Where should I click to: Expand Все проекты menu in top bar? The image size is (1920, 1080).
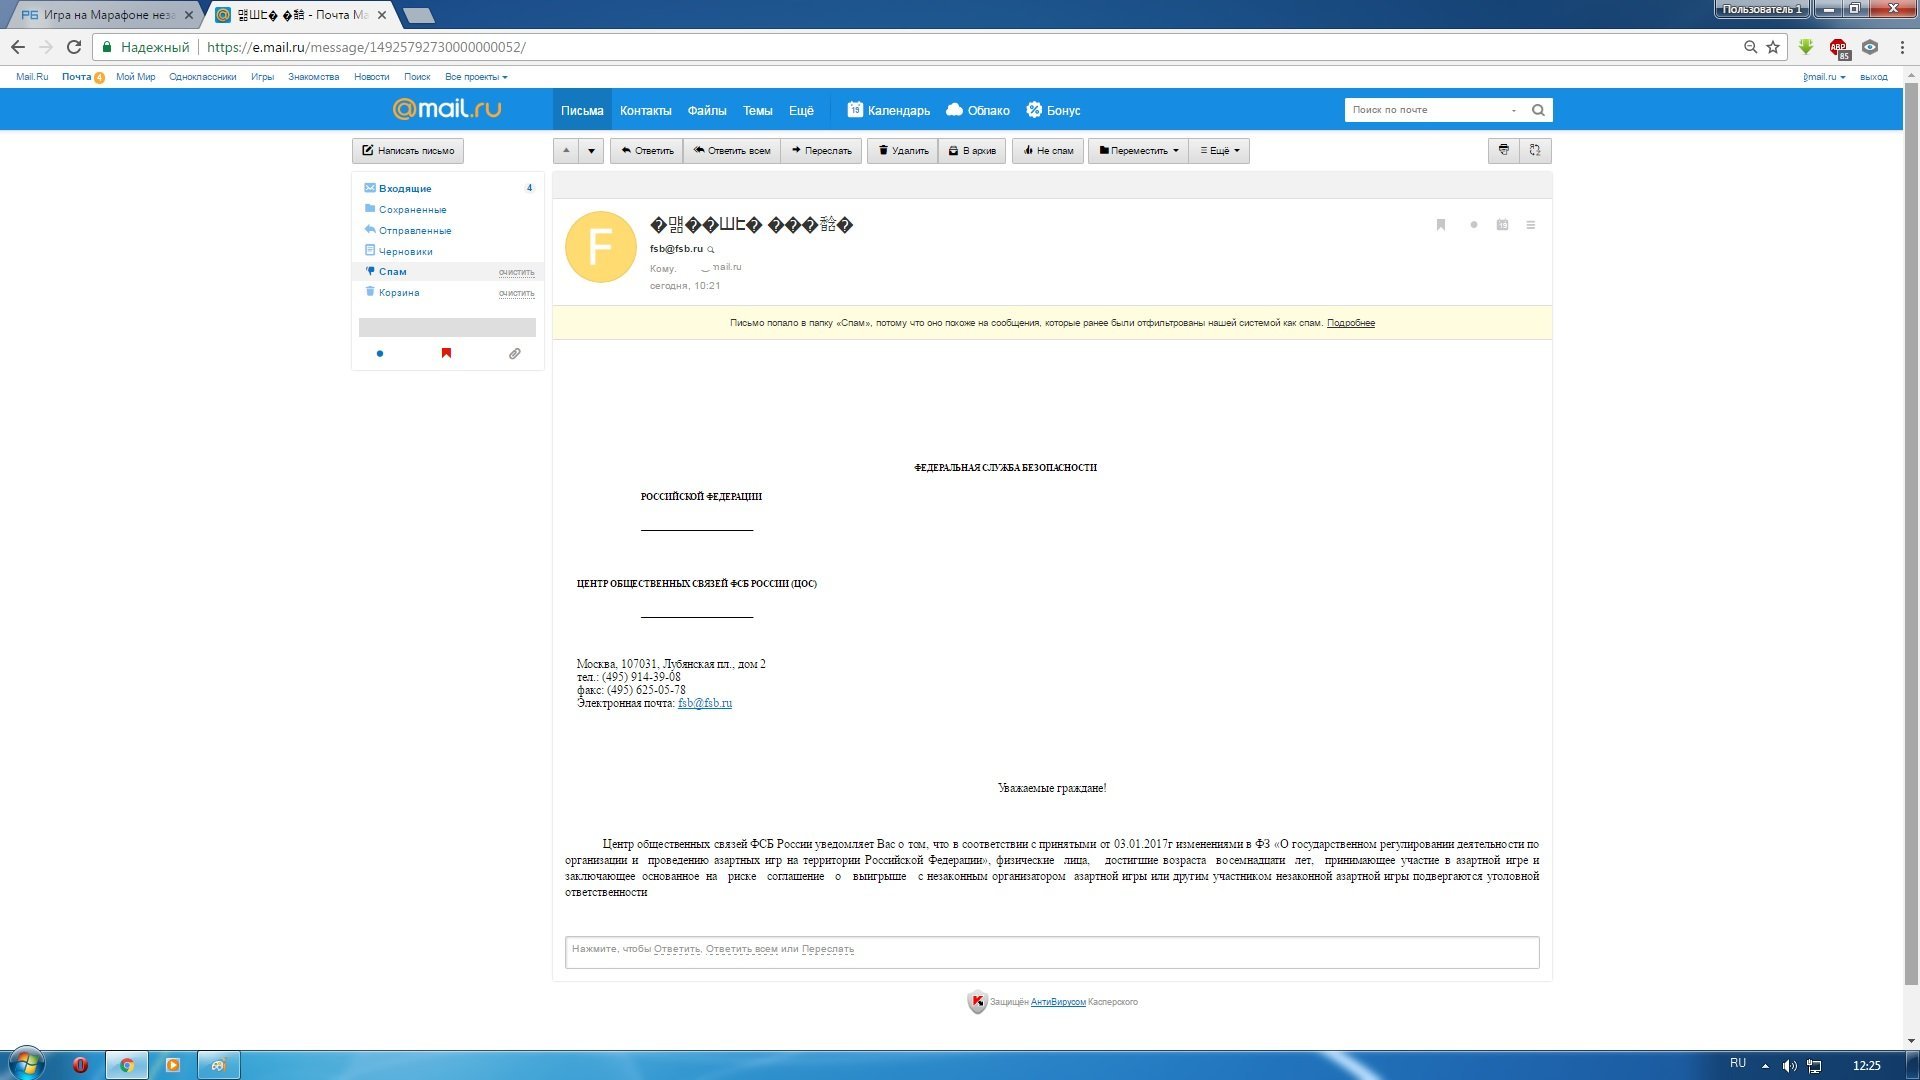click(x=476, y=77)
